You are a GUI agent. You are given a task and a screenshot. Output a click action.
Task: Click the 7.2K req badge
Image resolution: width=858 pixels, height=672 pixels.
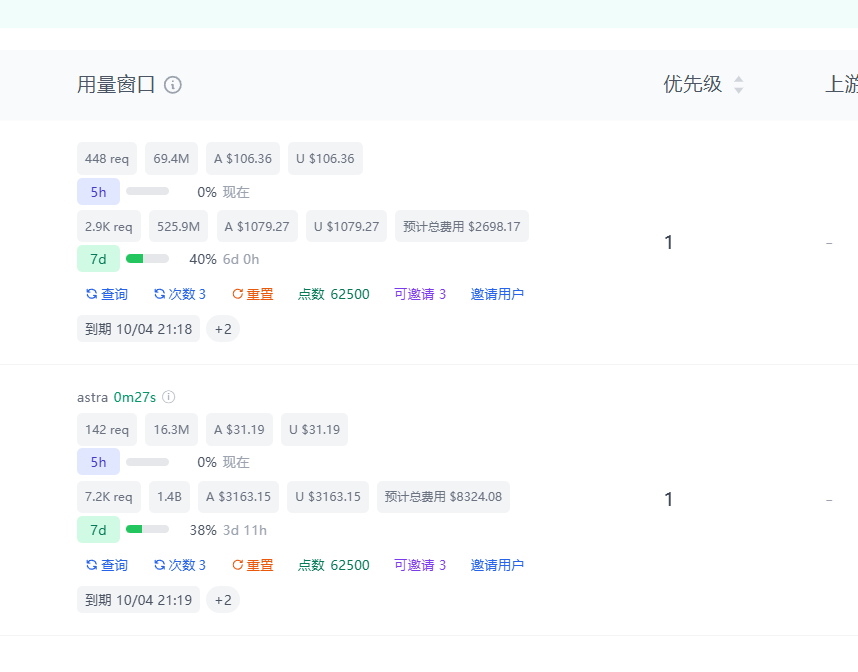109,497
